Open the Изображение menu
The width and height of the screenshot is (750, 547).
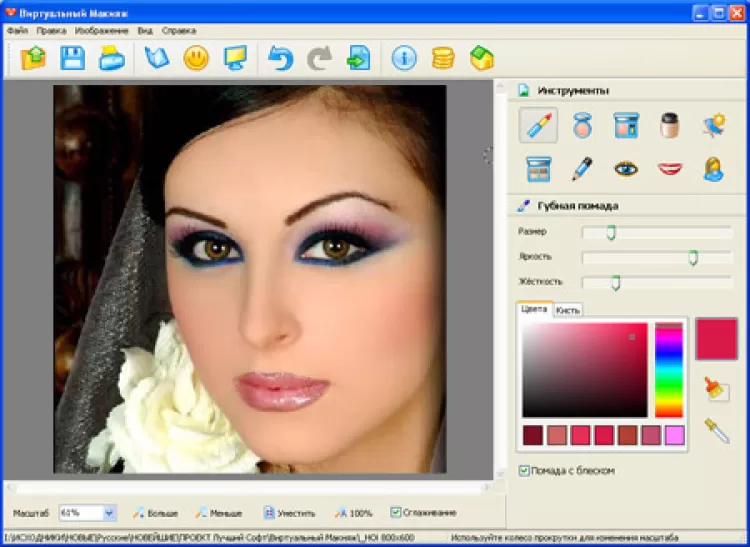point(101,31)
